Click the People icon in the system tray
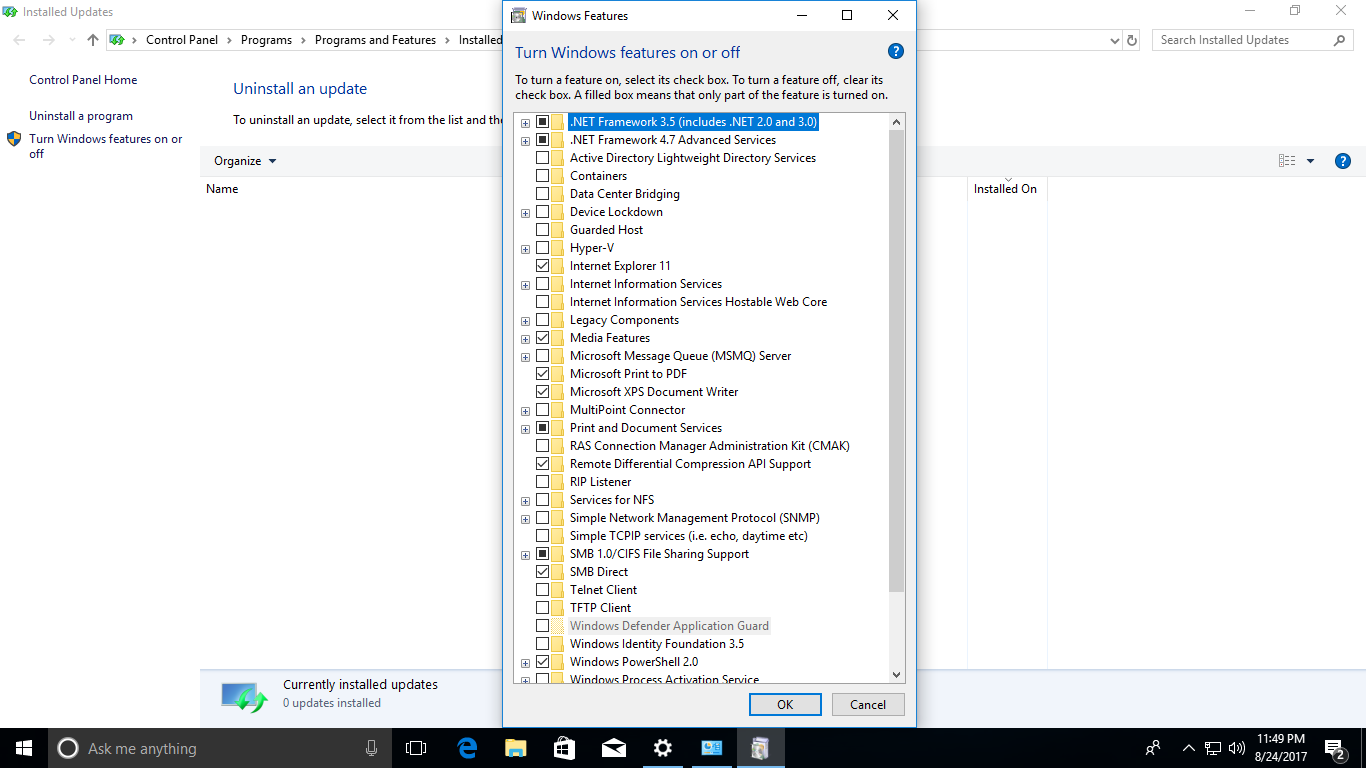 coord(1153,748)
